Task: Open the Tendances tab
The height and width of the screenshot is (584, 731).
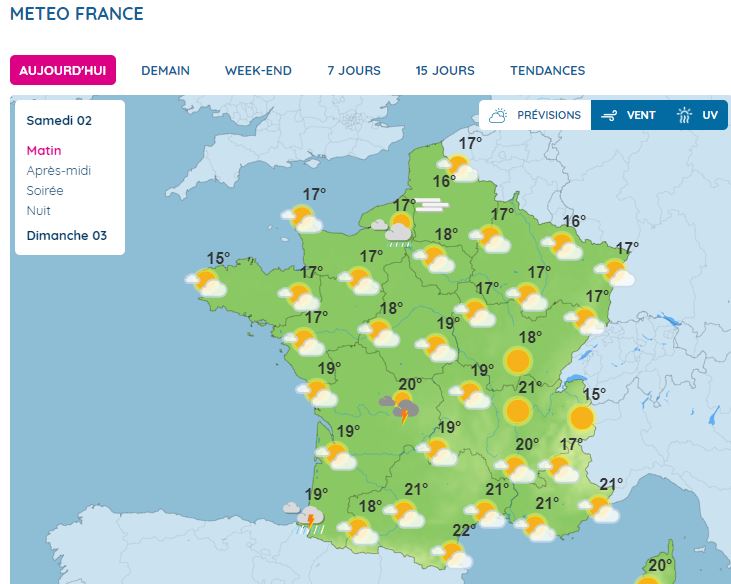Action: [x=548, y=70]
